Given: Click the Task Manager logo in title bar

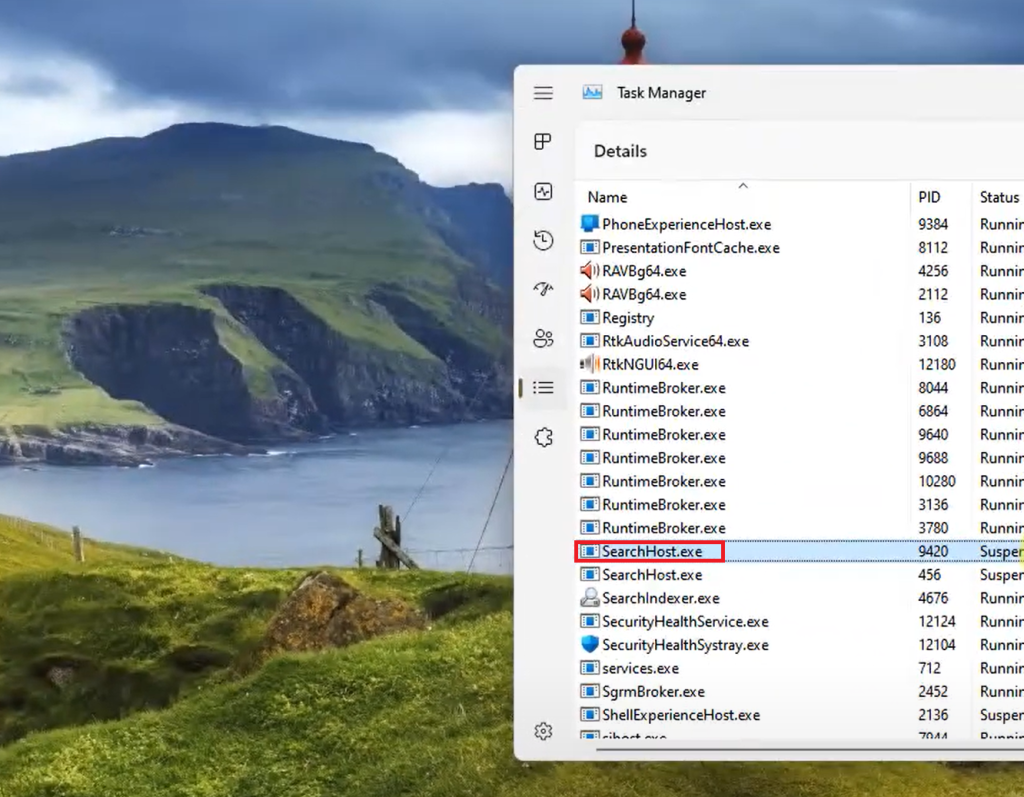Looking at the screenshot, I should pos(590,92).
